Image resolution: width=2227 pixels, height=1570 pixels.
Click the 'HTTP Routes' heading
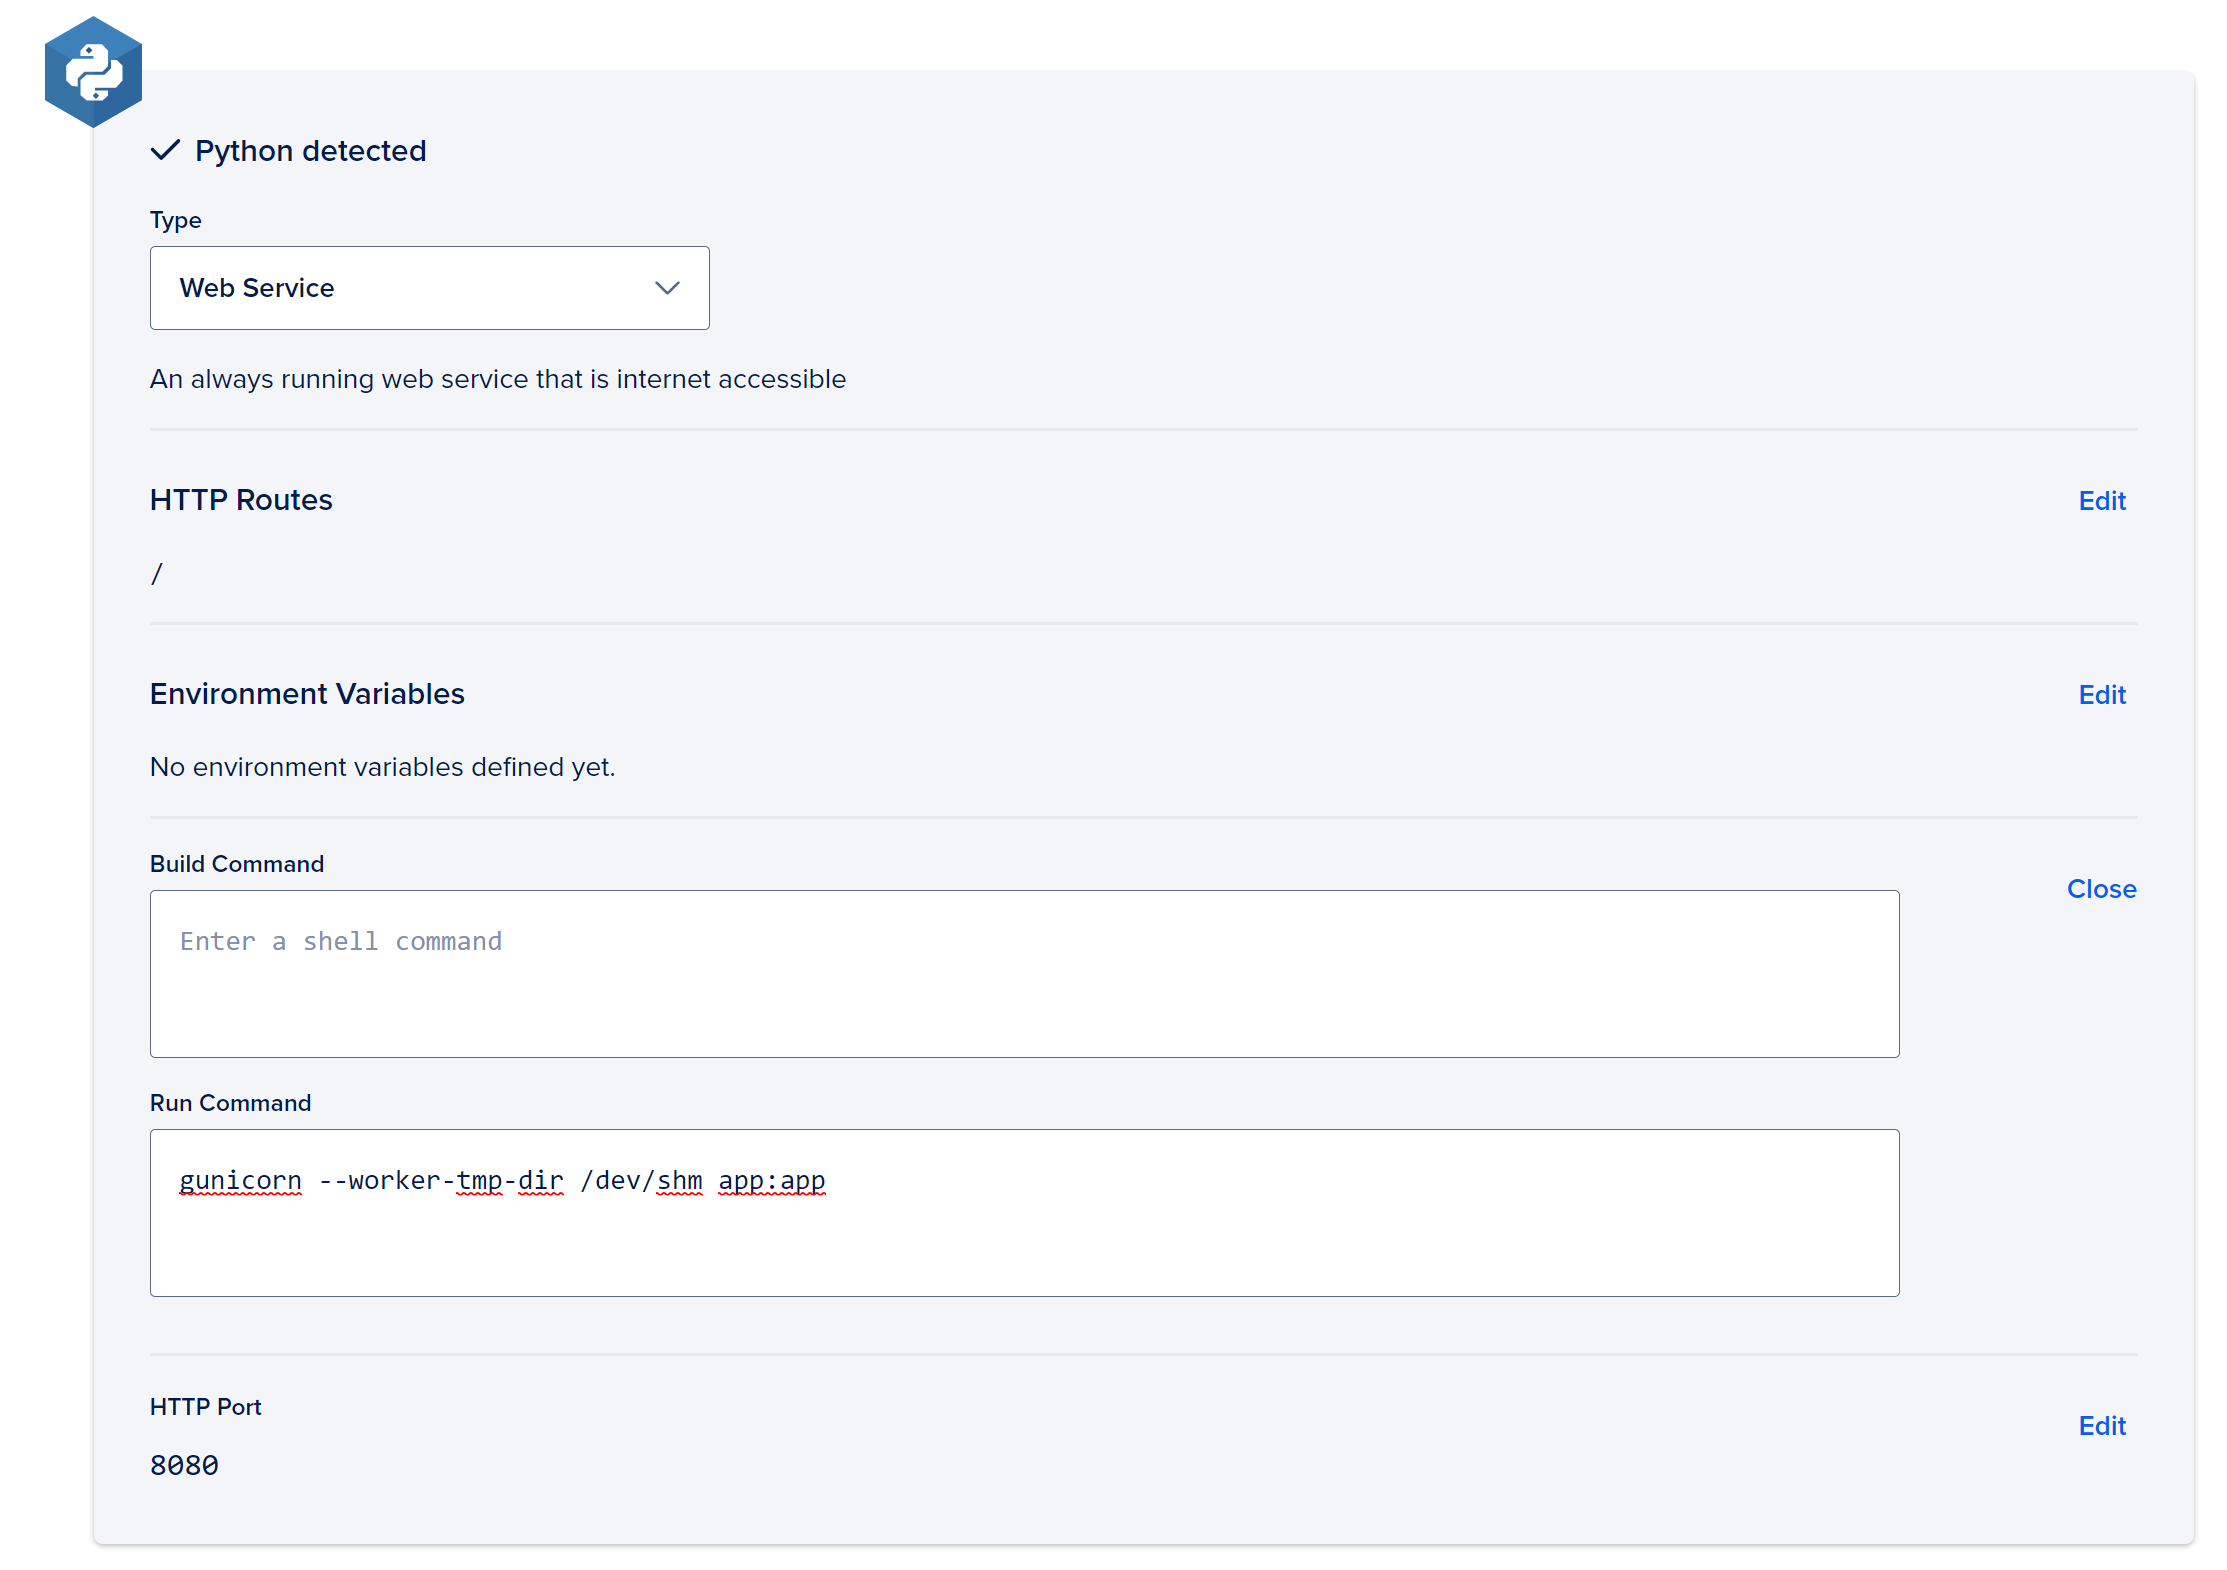[x=241, y=499]
